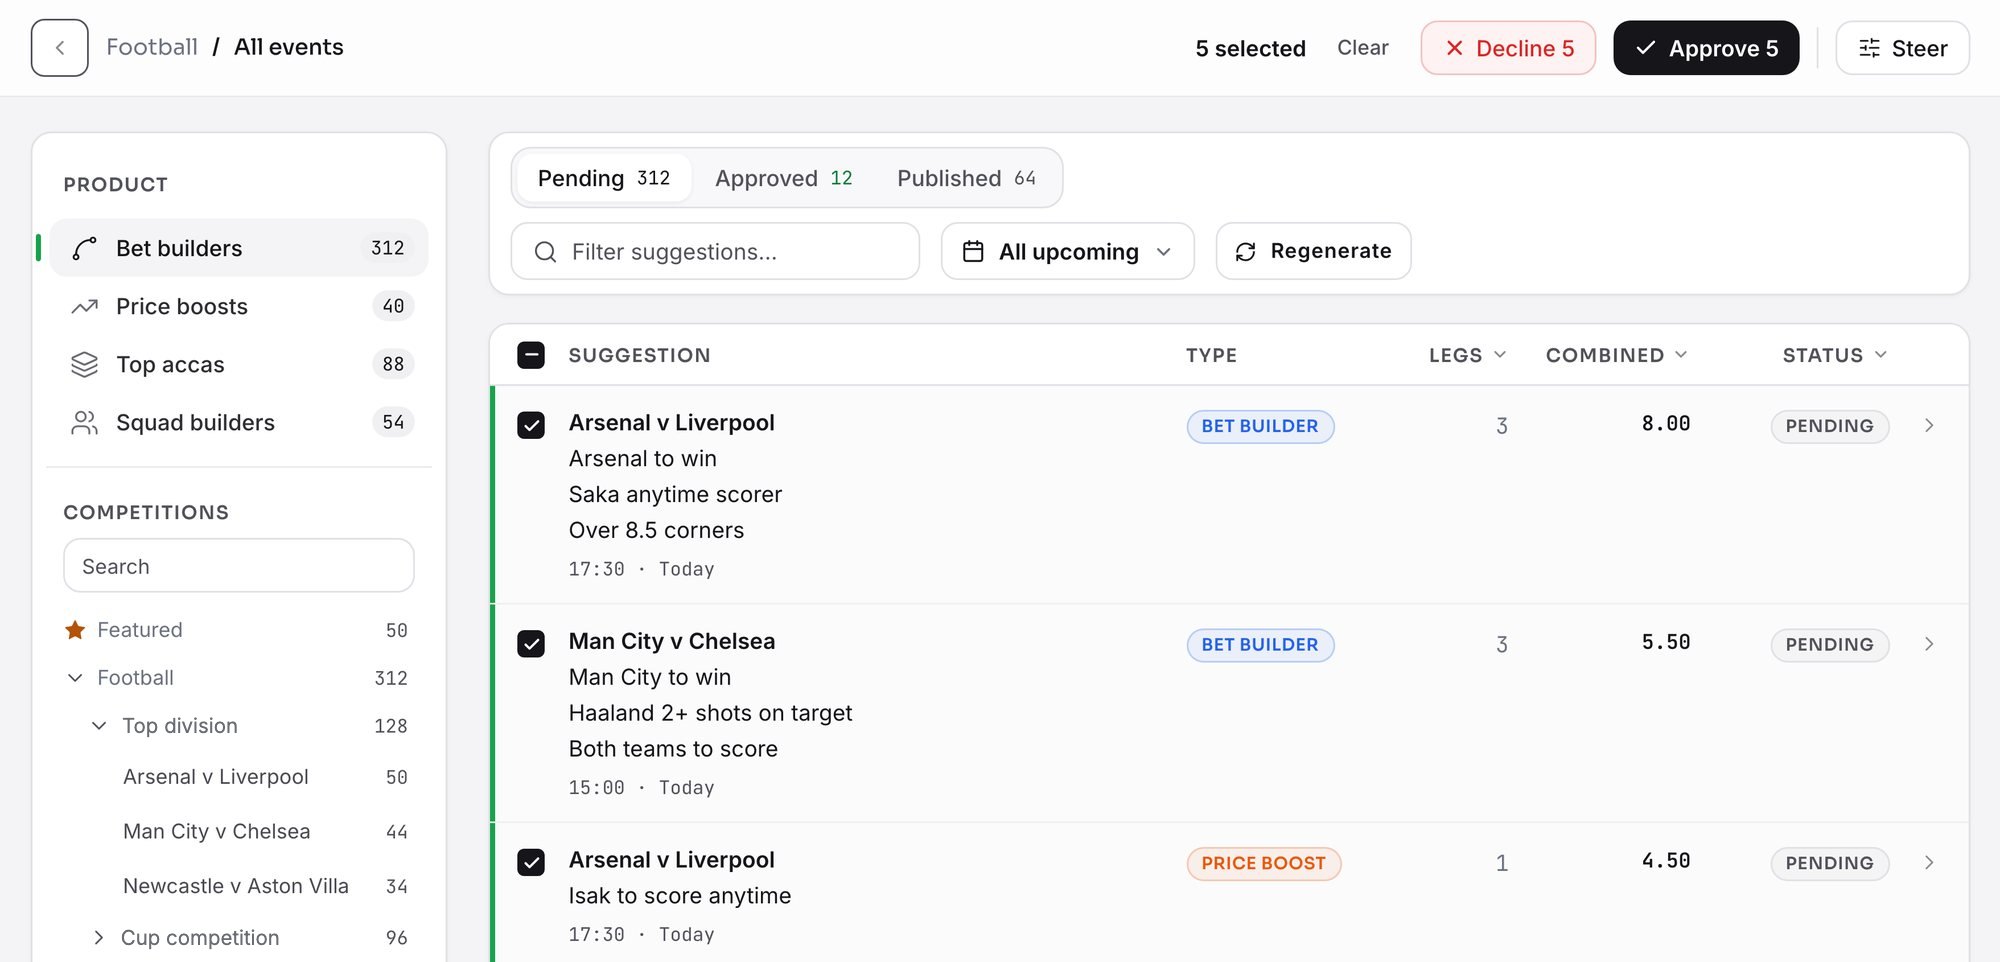The height and width of the screenshot is (962, 2000).
Task: Click the Saka anytime scorer leg
Action: tap(675, 495)
